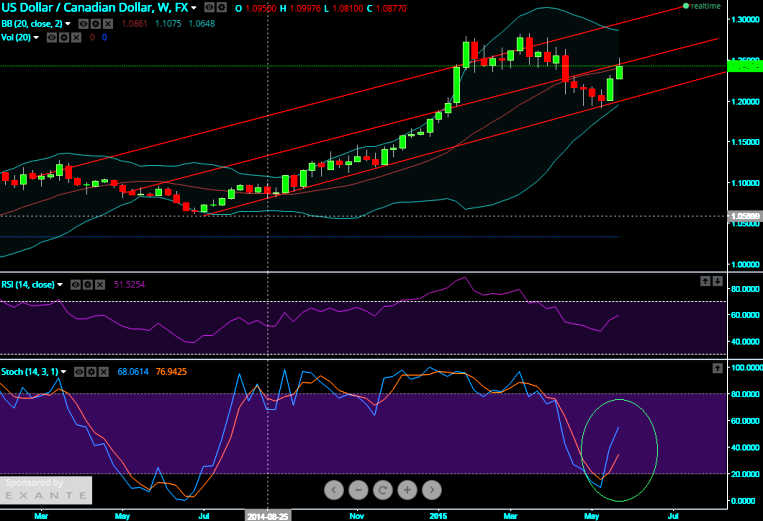This screenshot has height=521, width=763.
Task: Expand the US Dollar / Canadian Dollar title dropdown
Action: pos(196,8)
